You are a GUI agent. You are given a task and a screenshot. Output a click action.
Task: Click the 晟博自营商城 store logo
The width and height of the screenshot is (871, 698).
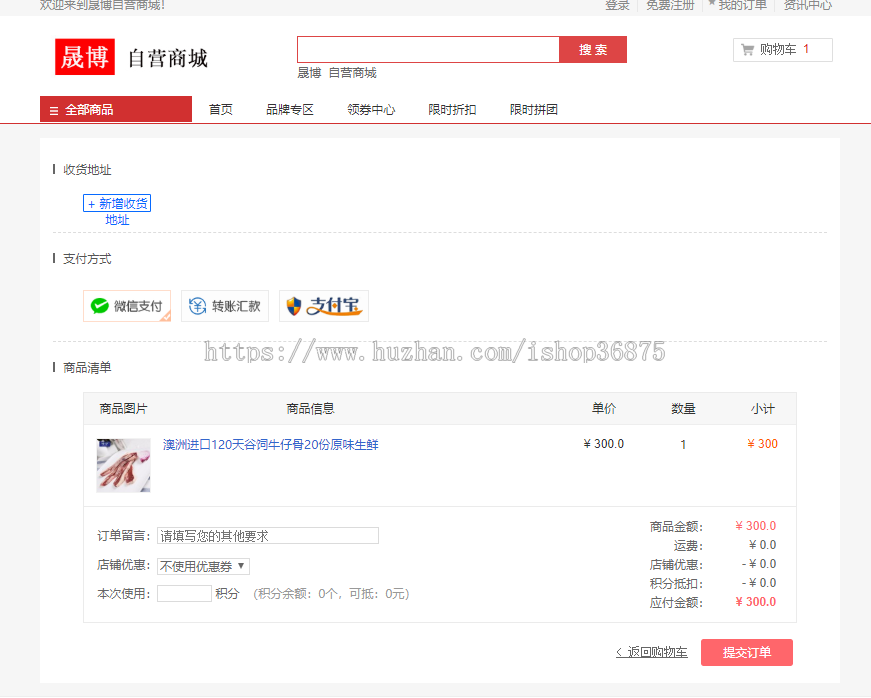click(132, 55)
